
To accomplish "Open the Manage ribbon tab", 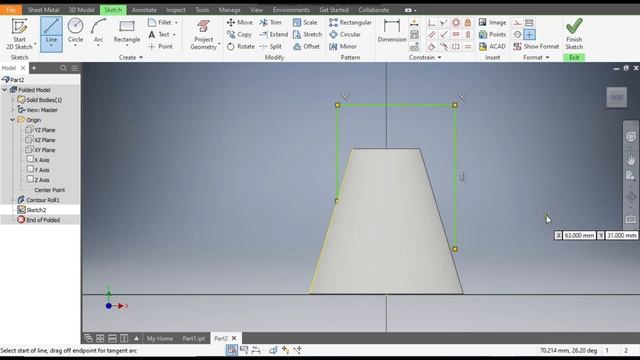I will (229, 10).
